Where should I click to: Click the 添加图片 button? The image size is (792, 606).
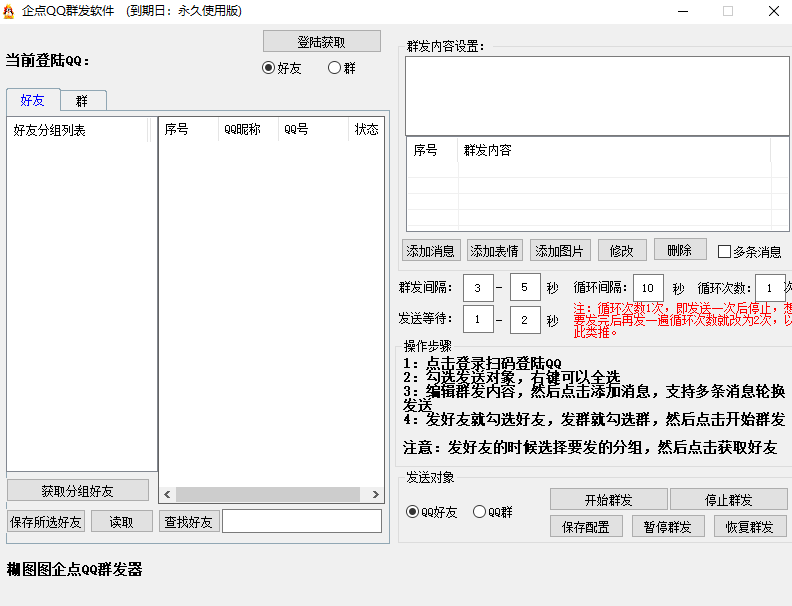point(560,250)
